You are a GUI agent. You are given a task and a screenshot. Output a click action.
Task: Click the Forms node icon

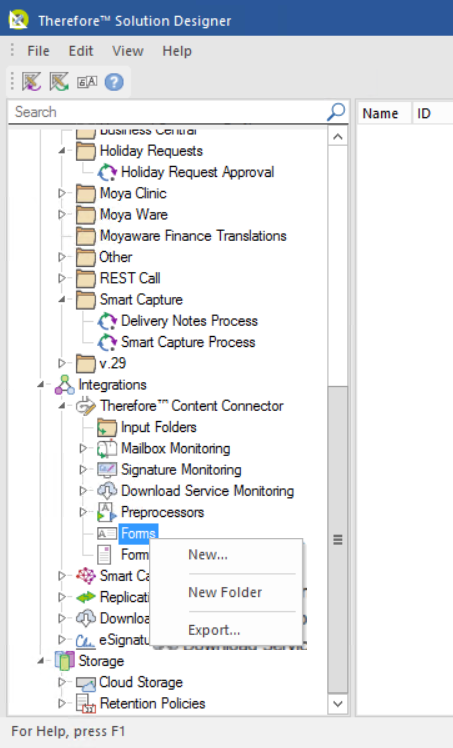[x=107, y=533]
